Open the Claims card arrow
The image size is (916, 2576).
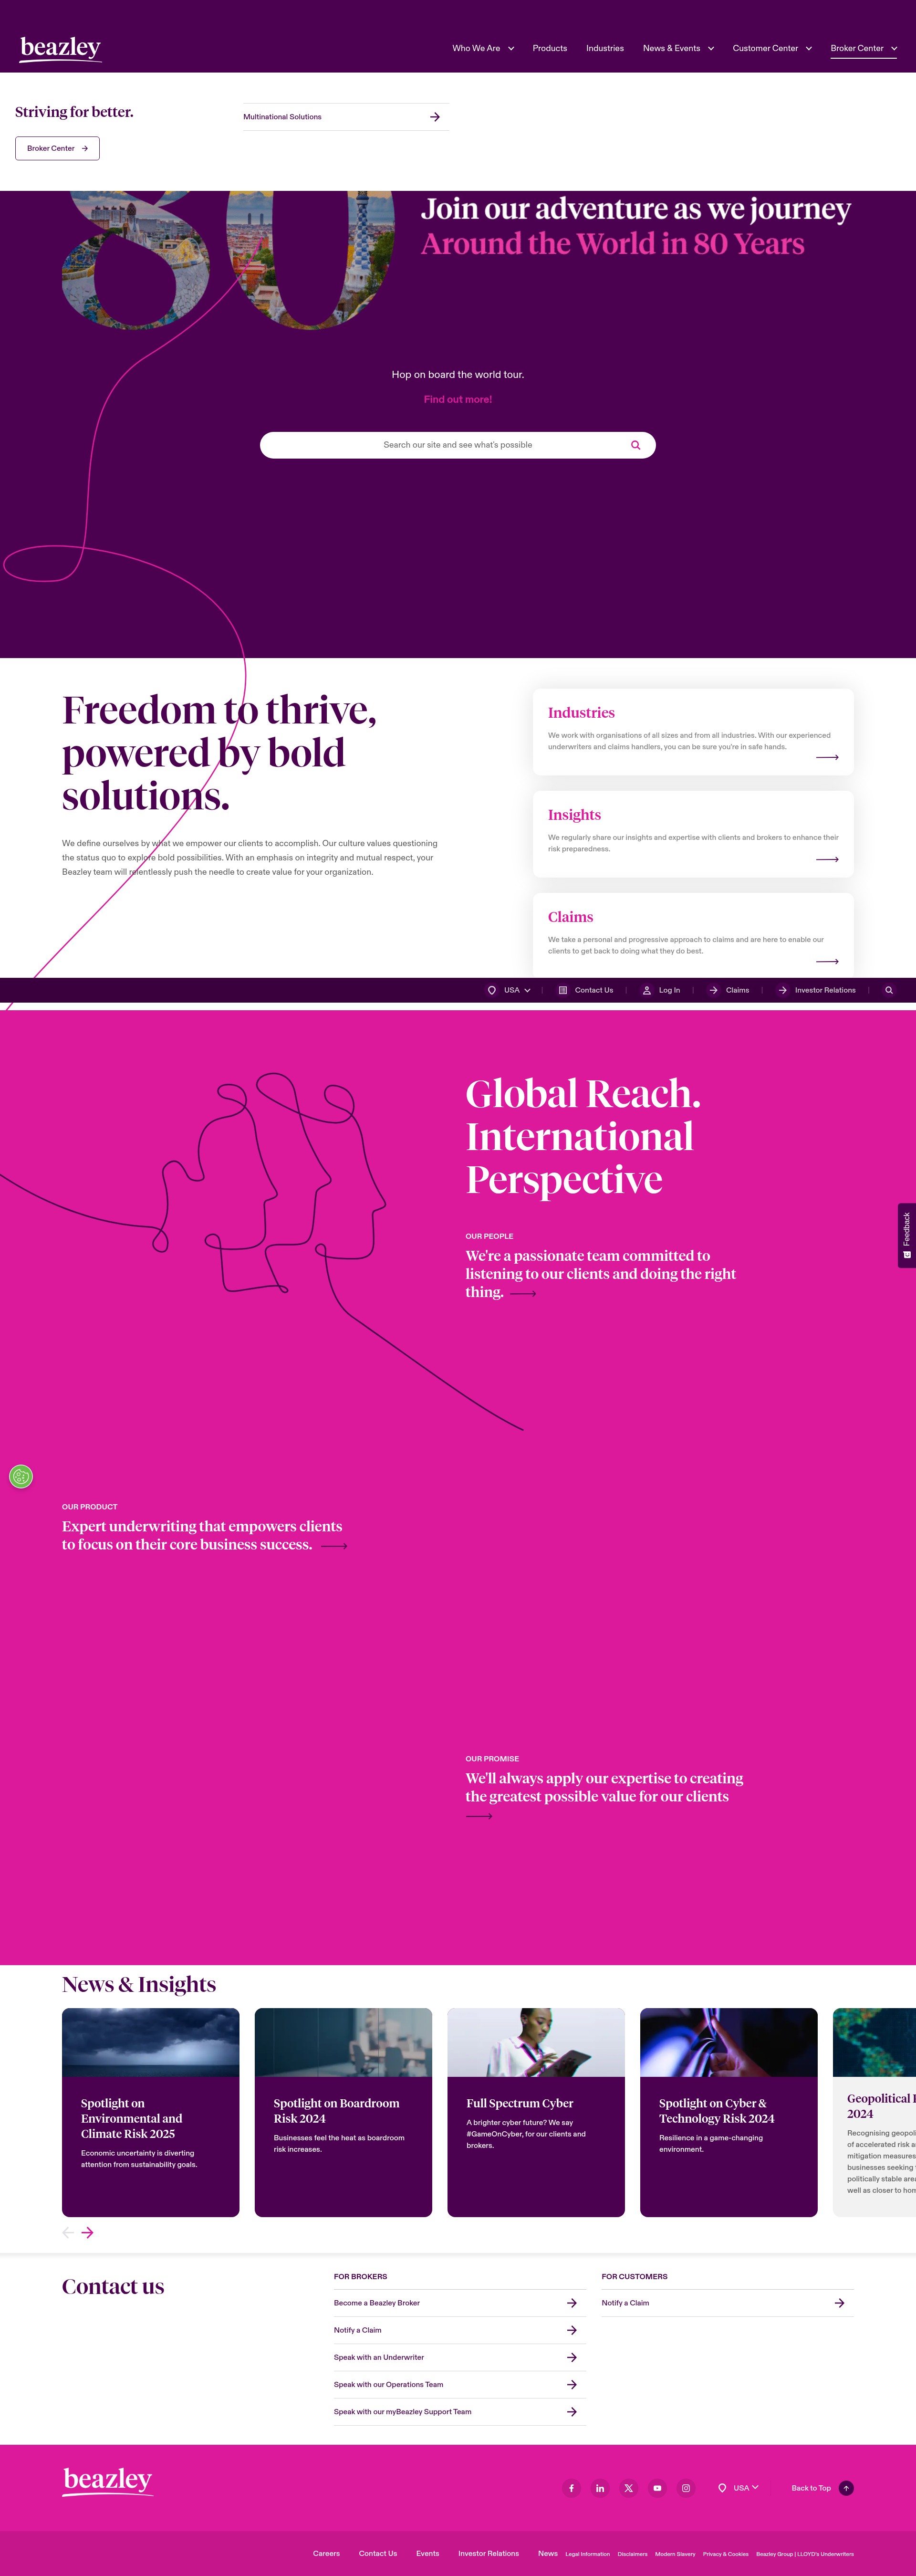click(827, 961)
